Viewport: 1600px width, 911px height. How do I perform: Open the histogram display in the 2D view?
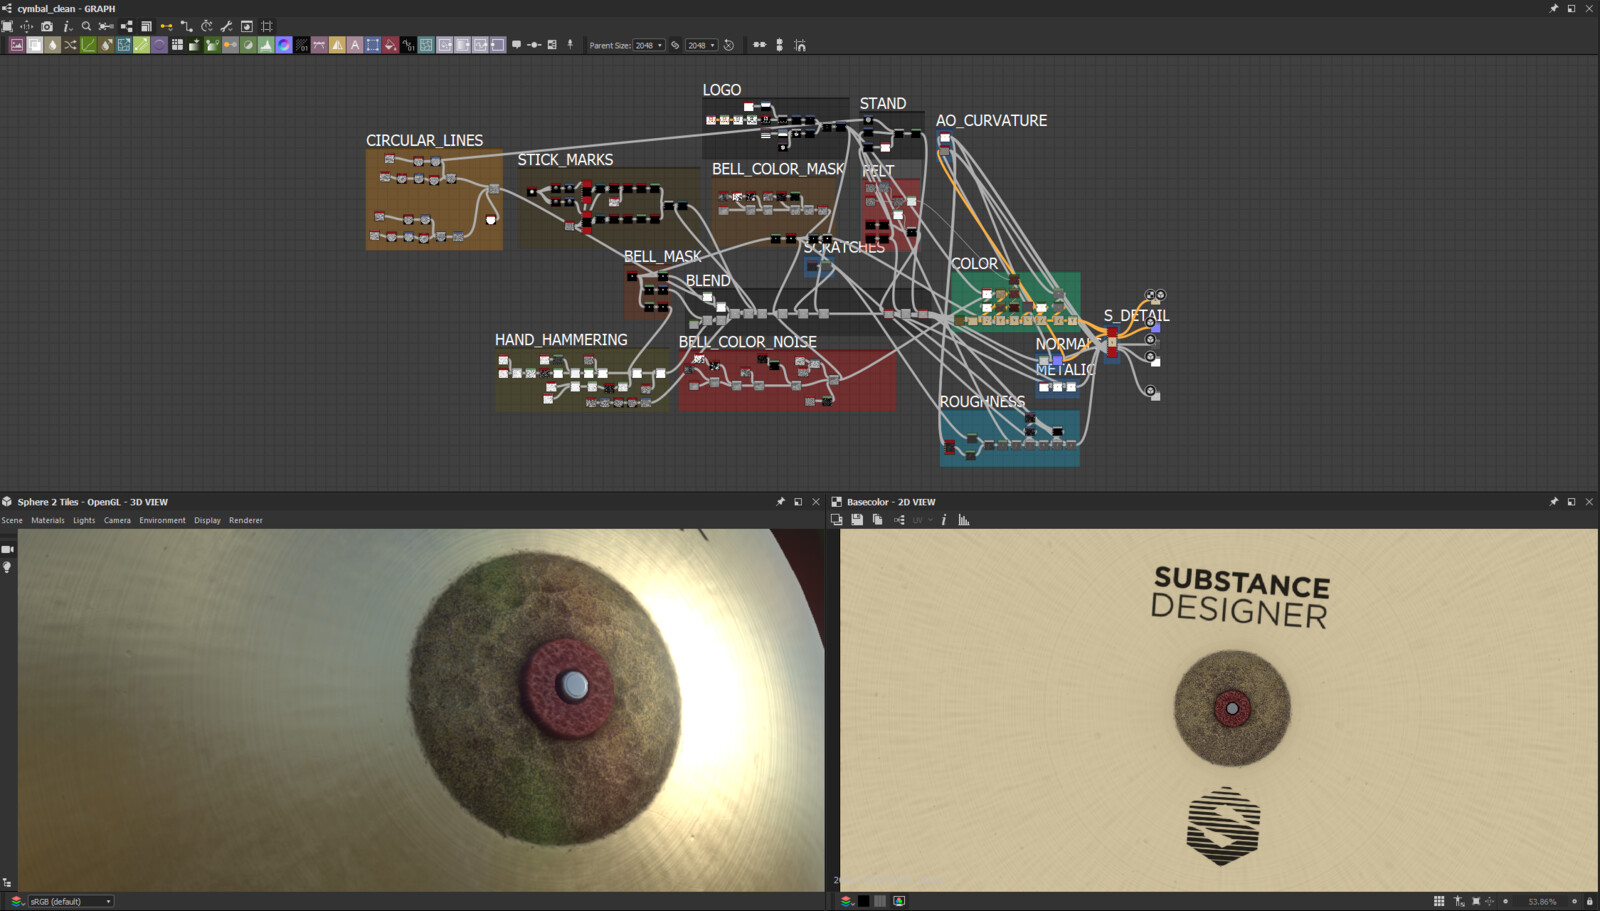click(963, 520)
